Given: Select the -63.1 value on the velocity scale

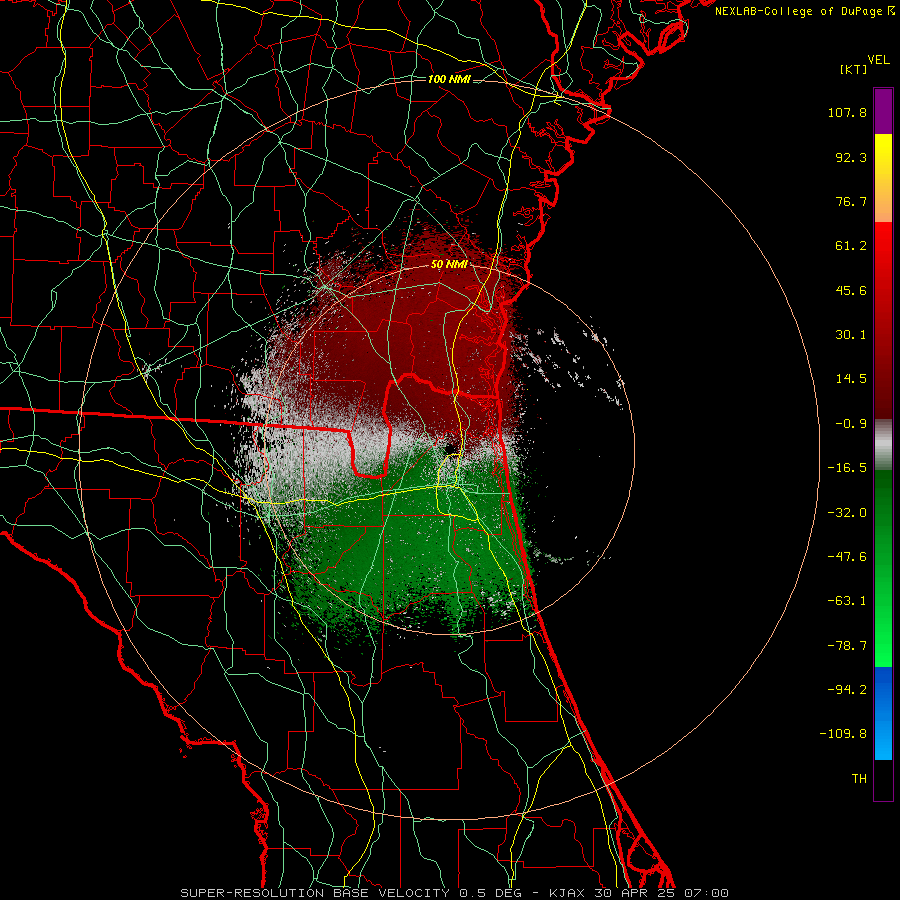Looking at the screenshot, I should tap(847, 601).
